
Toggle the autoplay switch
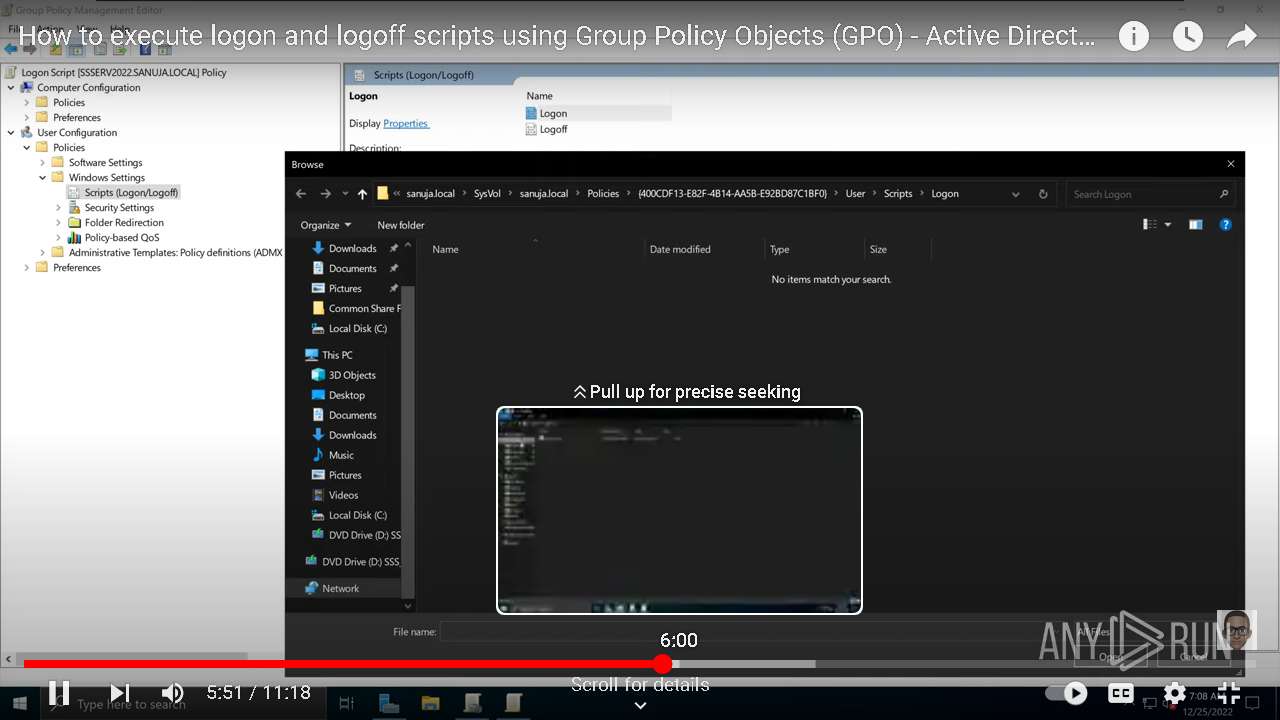click(1066, 693)
